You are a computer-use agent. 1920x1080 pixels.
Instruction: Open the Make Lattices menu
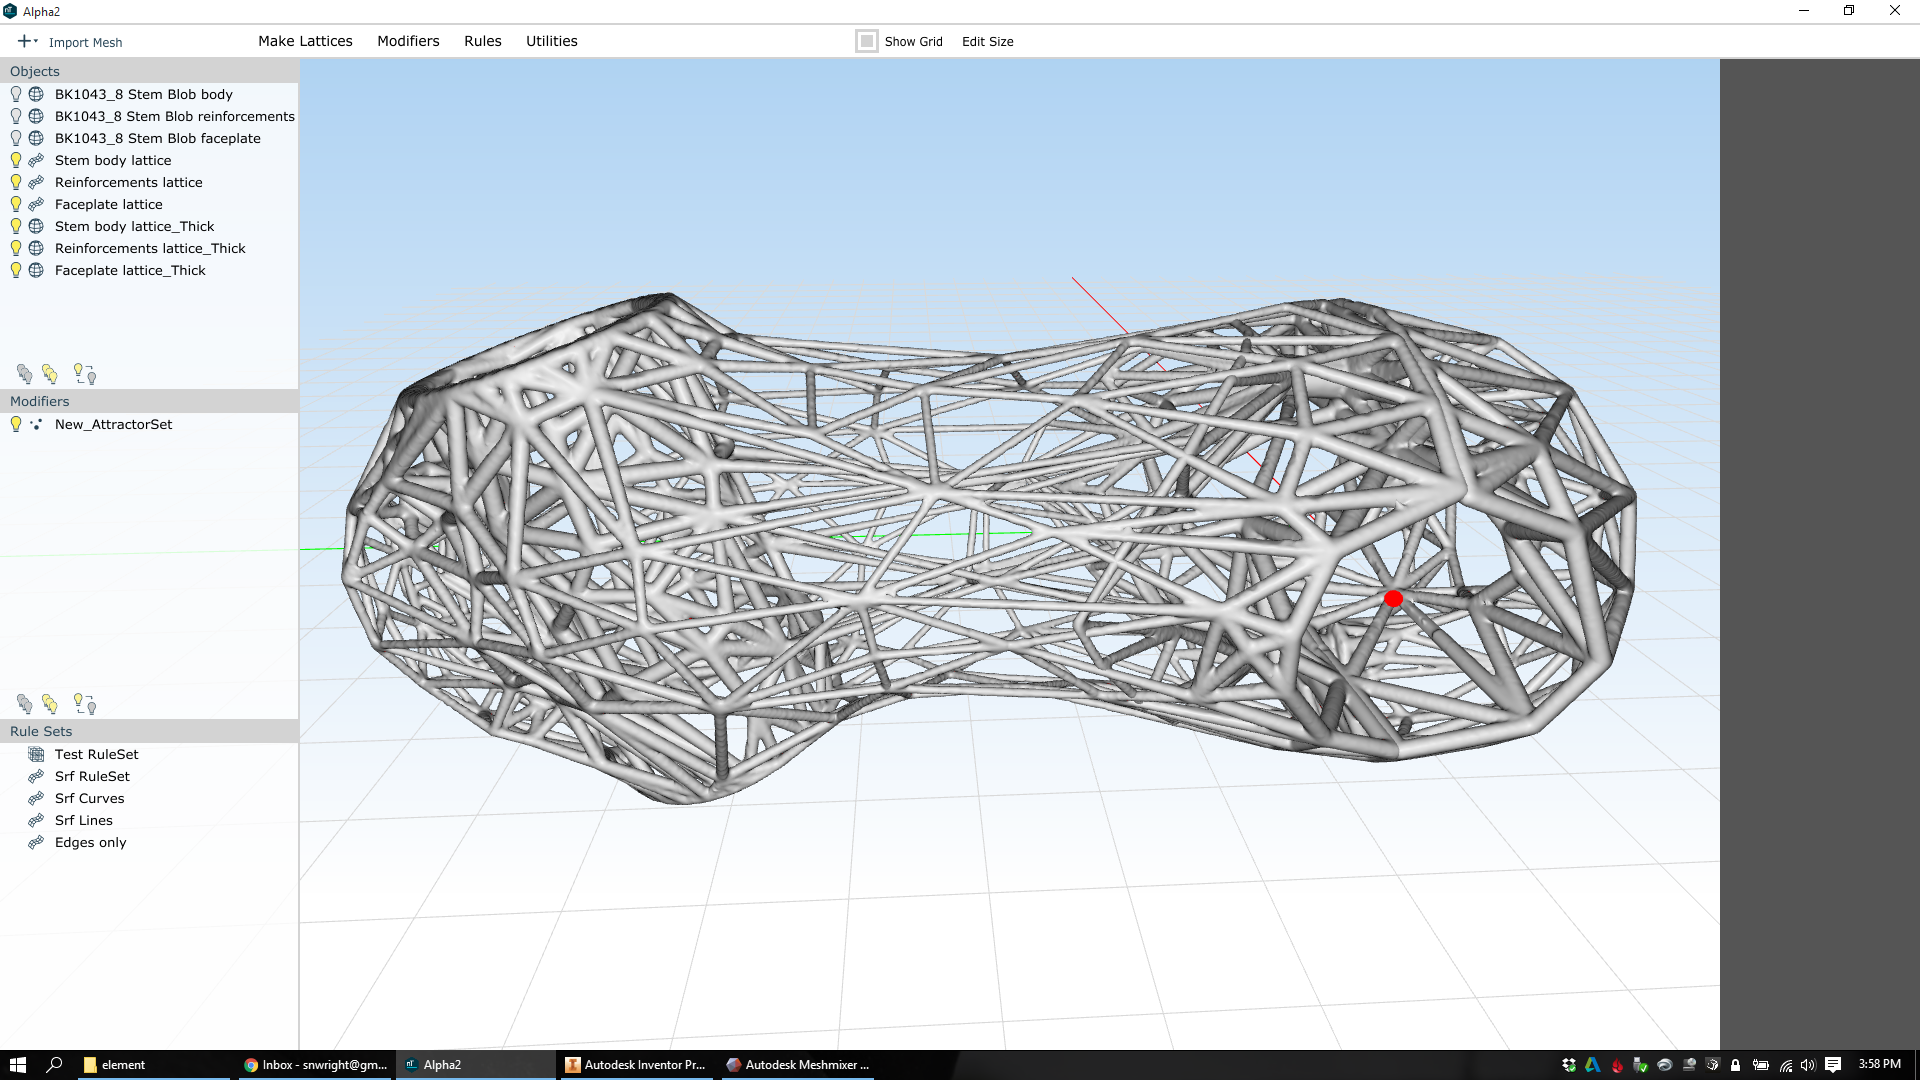[x=305, y=41]
